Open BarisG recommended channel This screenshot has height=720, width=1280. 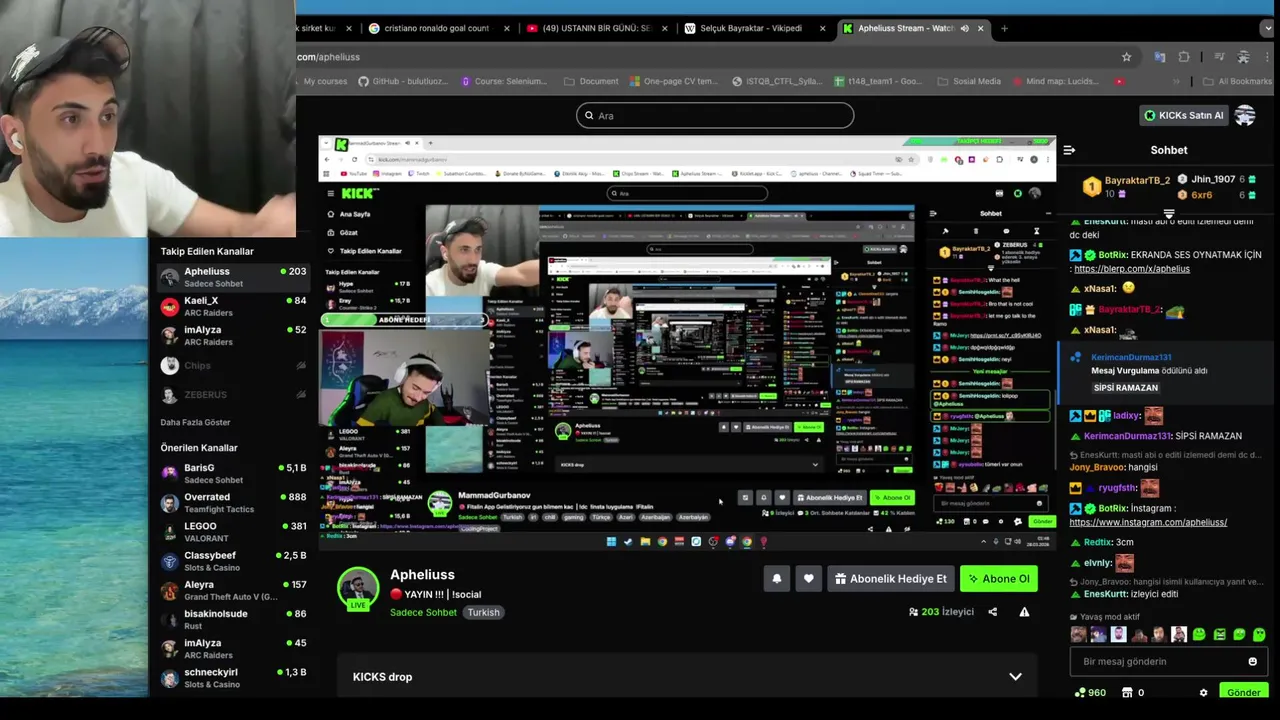coord(233,473)
